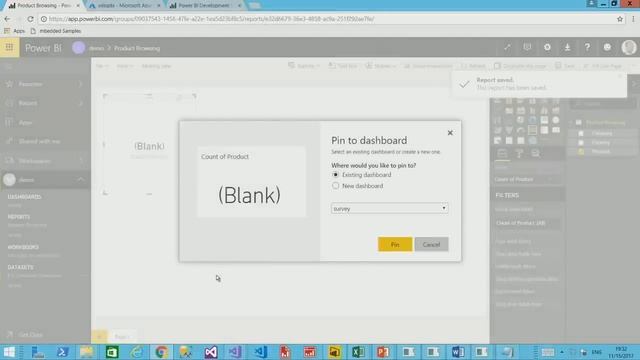Select the donut chart visual icon
640x360 pixels.
click(532, 120)
